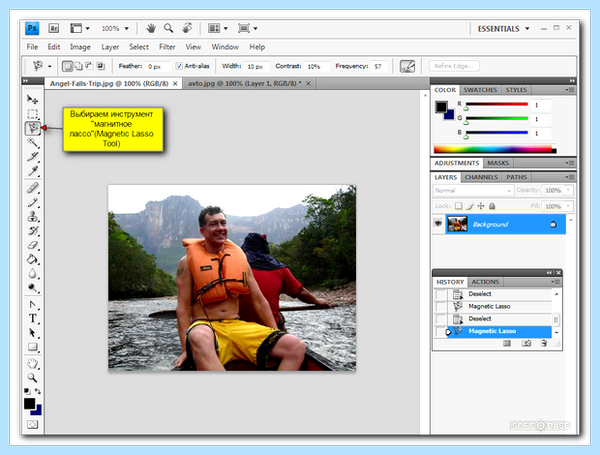Open the blend mode Normal dropdown
The height and width of the screenshot is (455, 600).
pos(473,190)
